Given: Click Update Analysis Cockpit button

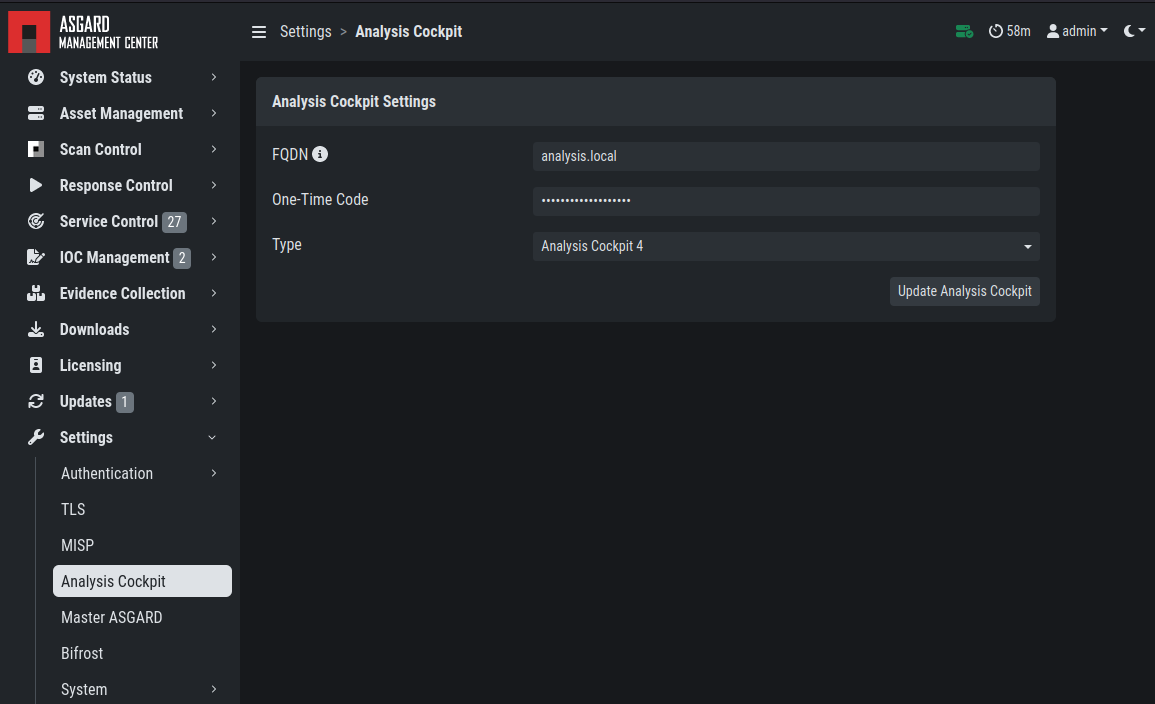Looking at the screenshot, I should (x=964, y=292).
